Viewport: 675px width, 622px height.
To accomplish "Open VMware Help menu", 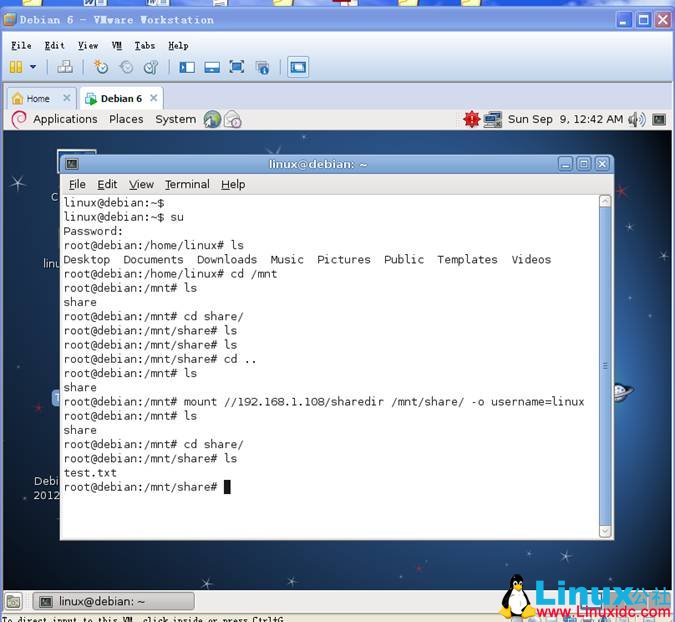I will [x=178, y=46].
